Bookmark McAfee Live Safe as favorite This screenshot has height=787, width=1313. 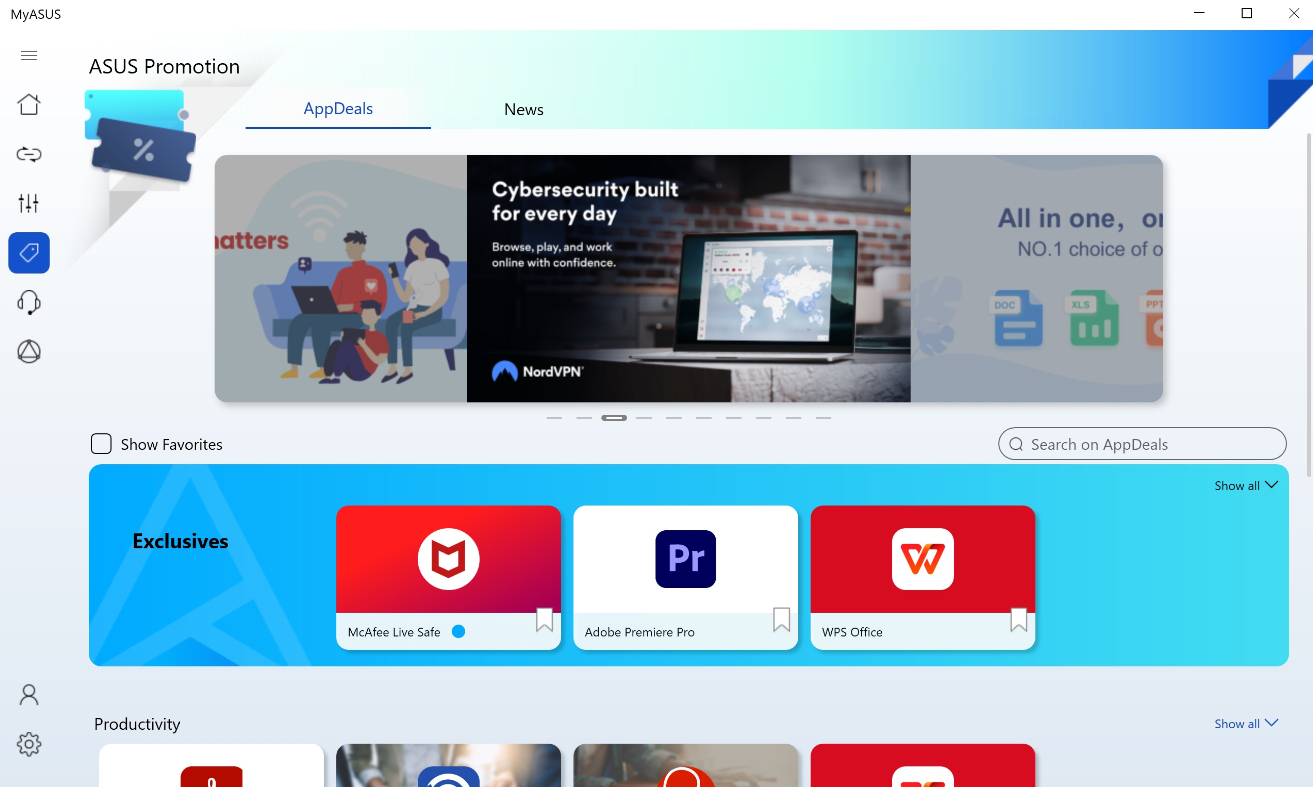click(x=545, y=620)
